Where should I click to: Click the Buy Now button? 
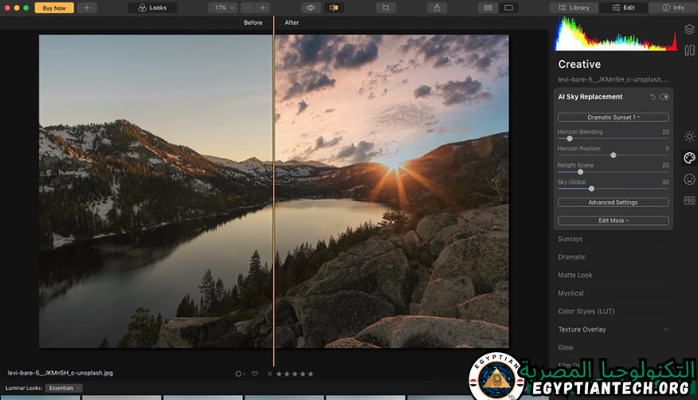tap(54, 7)
